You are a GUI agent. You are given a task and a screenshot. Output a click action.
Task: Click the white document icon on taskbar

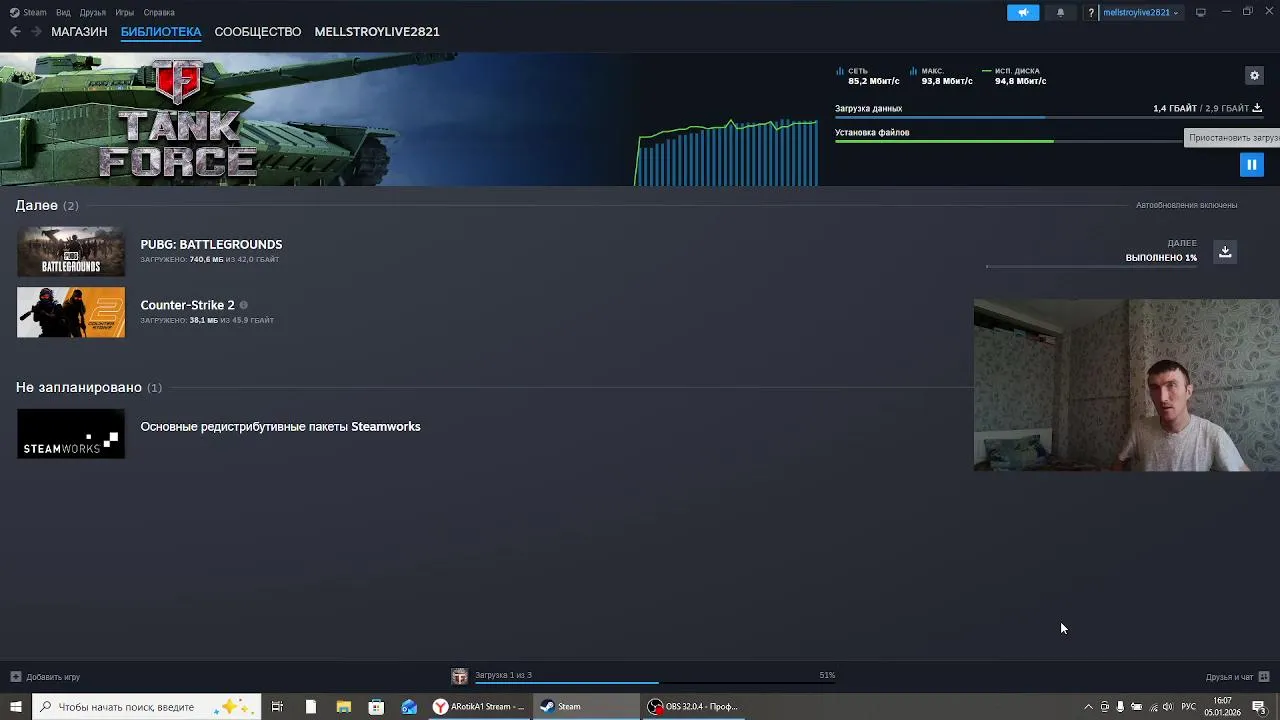[310, 707]
